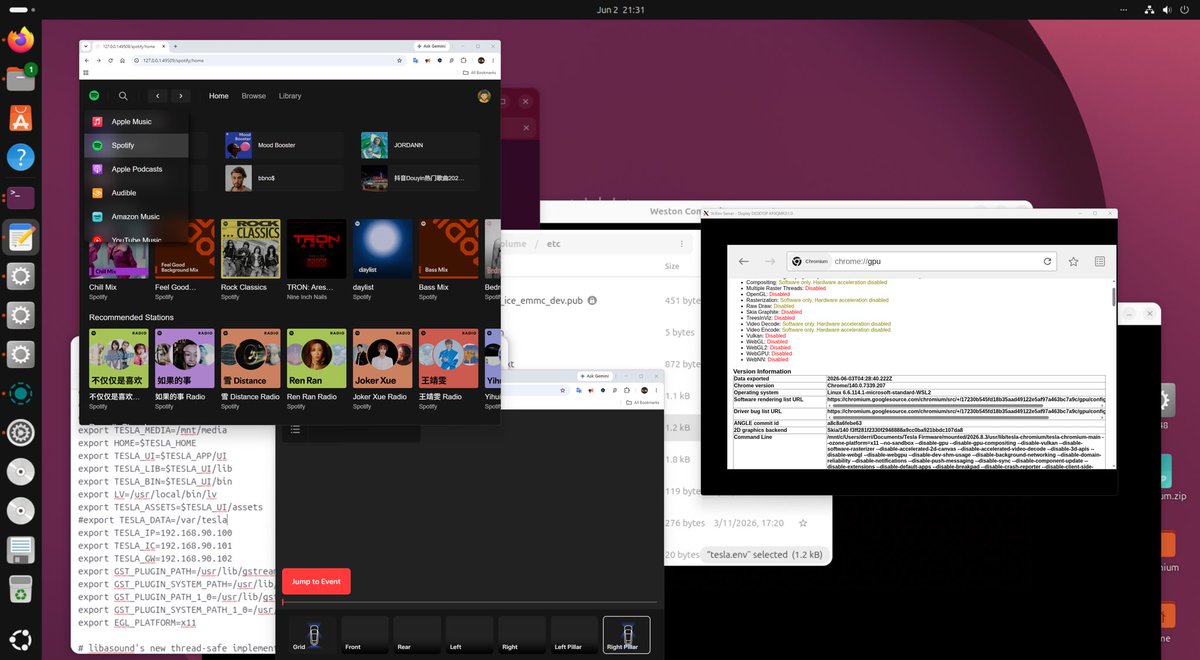Click the 127.0.0.1 address bar in top browser

pos(270,60)
